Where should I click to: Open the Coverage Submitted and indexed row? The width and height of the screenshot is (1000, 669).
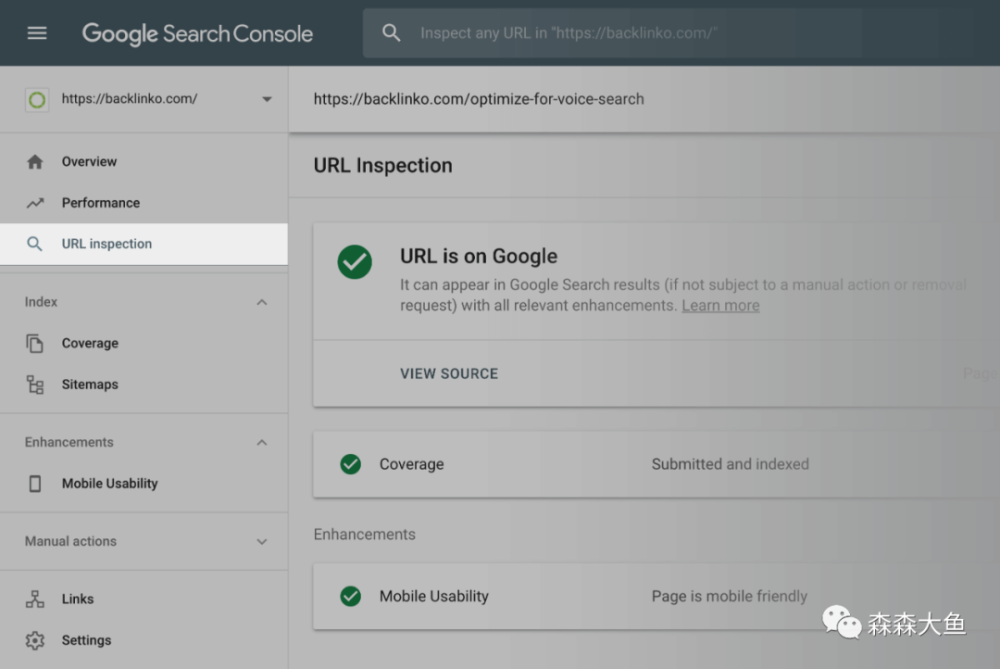coord(650,465)
